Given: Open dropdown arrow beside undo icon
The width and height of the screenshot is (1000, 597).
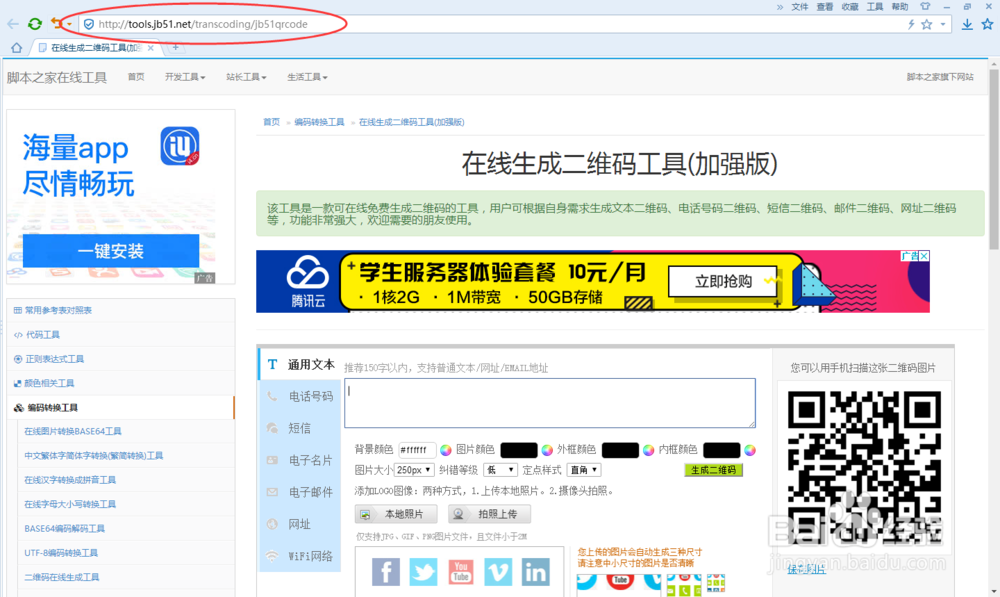Looking at the screenshot, I should point(70,24).
